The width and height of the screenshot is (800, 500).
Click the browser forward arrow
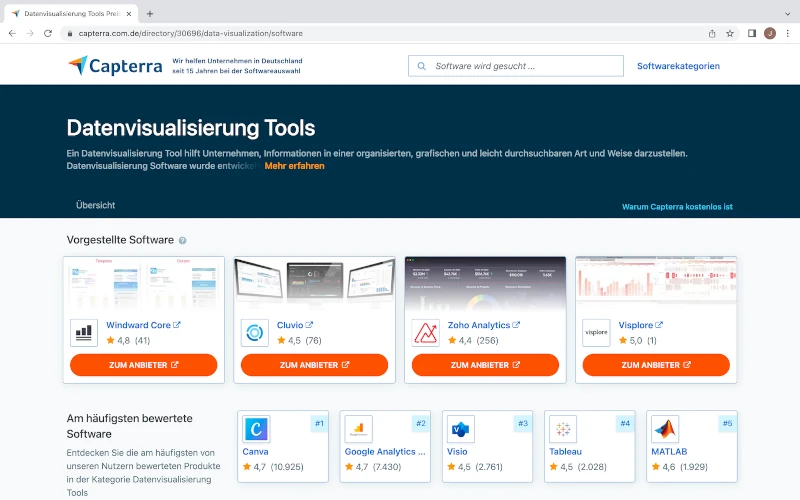tap(30, 33)
